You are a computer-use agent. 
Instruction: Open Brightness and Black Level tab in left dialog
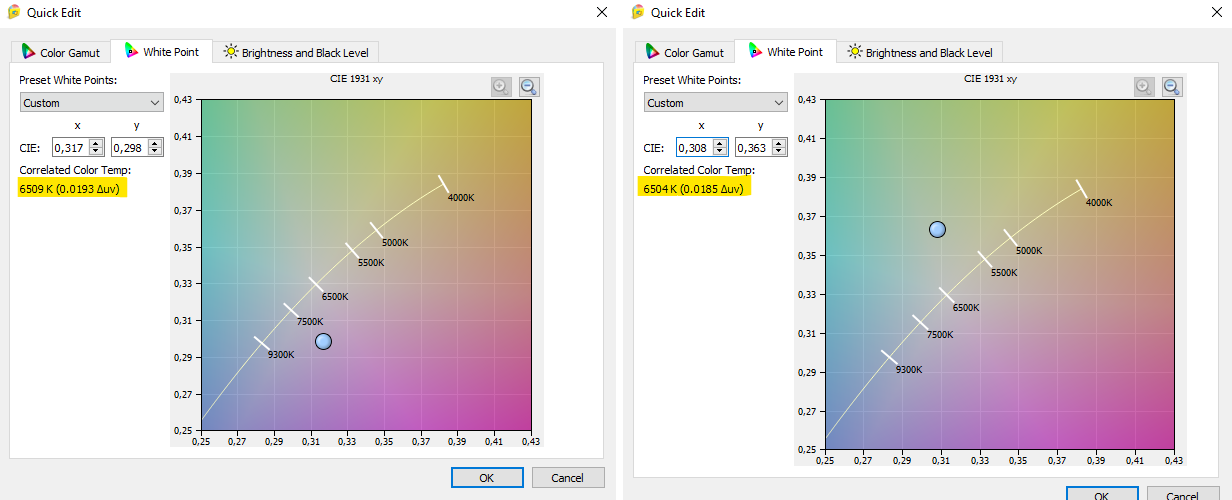pos(297,52)
